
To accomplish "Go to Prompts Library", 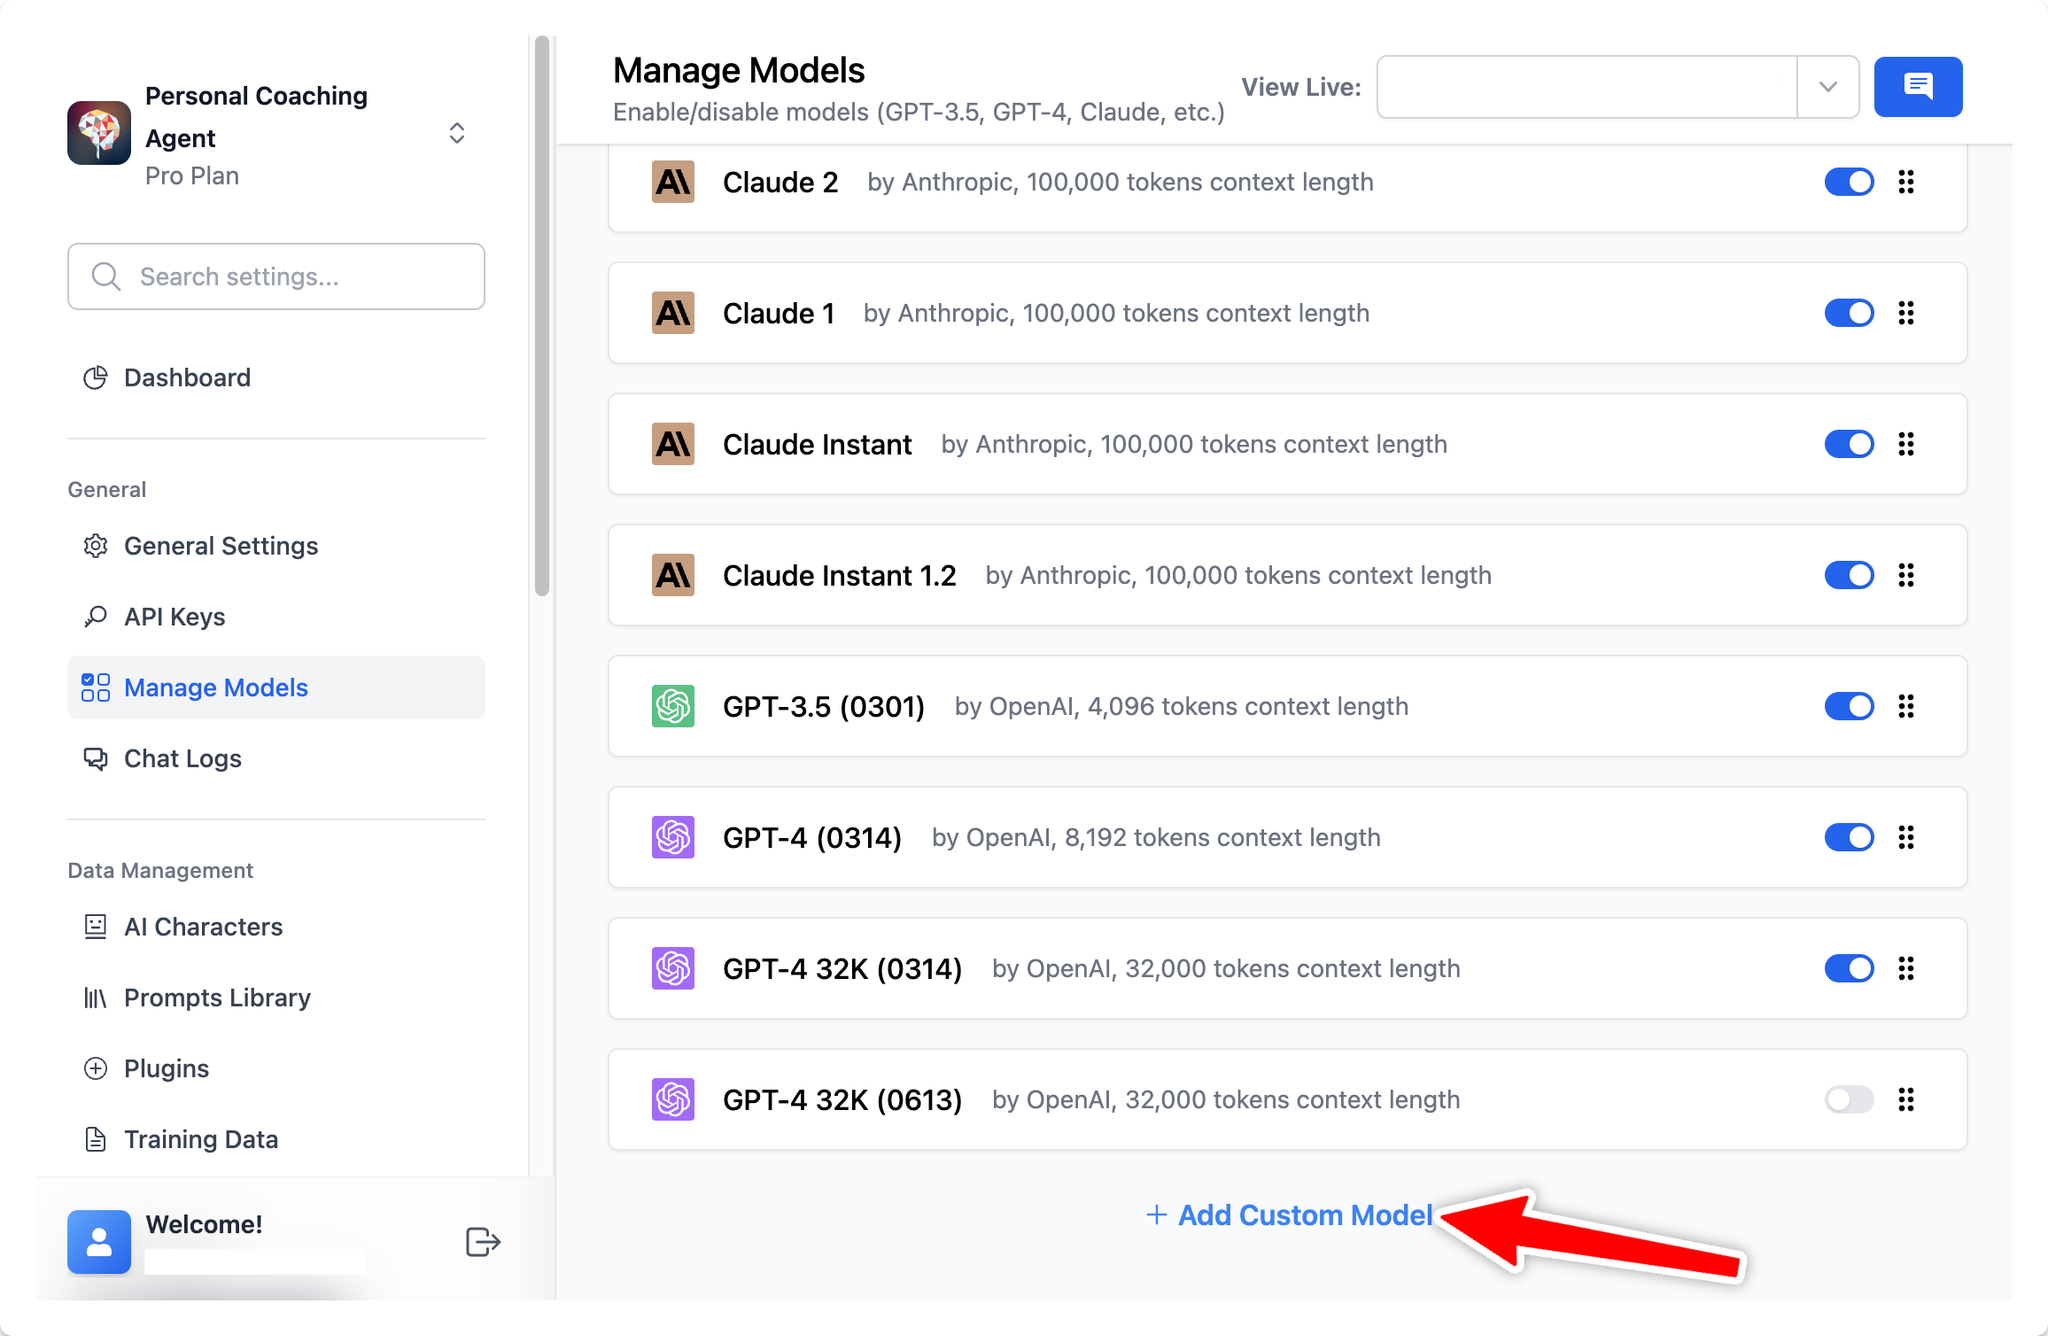I will (x=276, y=998).
